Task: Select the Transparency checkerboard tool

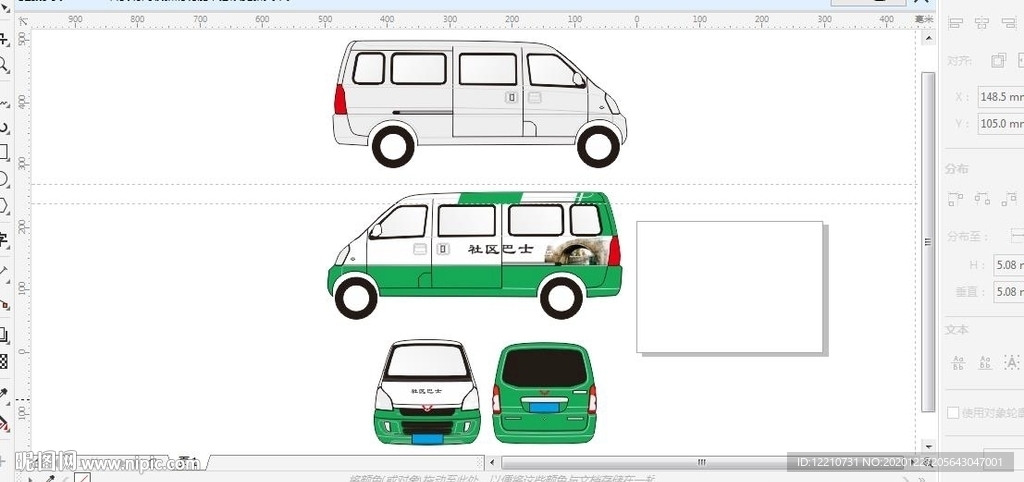Action: pos(3,361)
